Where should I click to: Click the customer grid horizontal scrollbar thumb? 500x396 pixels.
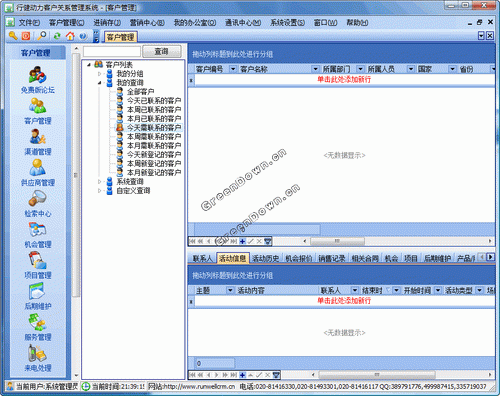click(x=337, y=241)
